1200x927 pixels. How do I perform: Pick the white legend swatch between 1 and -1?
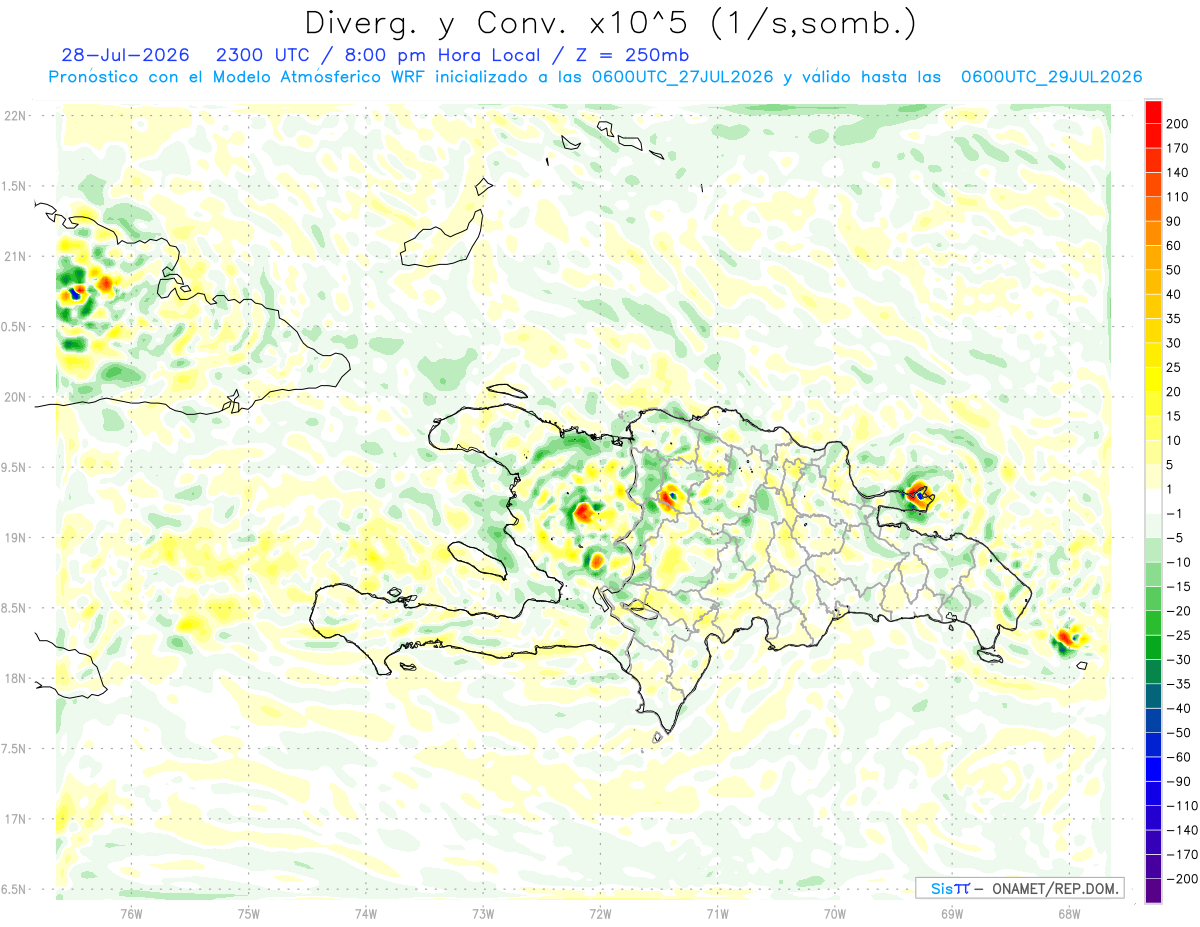(1153, 502)
